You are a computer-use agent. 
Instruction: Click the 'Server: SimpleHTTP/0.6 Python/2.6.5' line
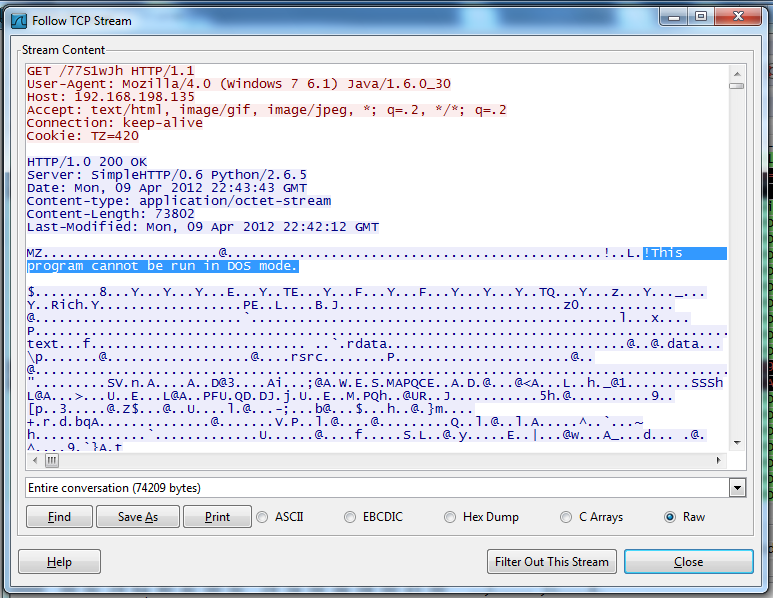click(167, 175)
